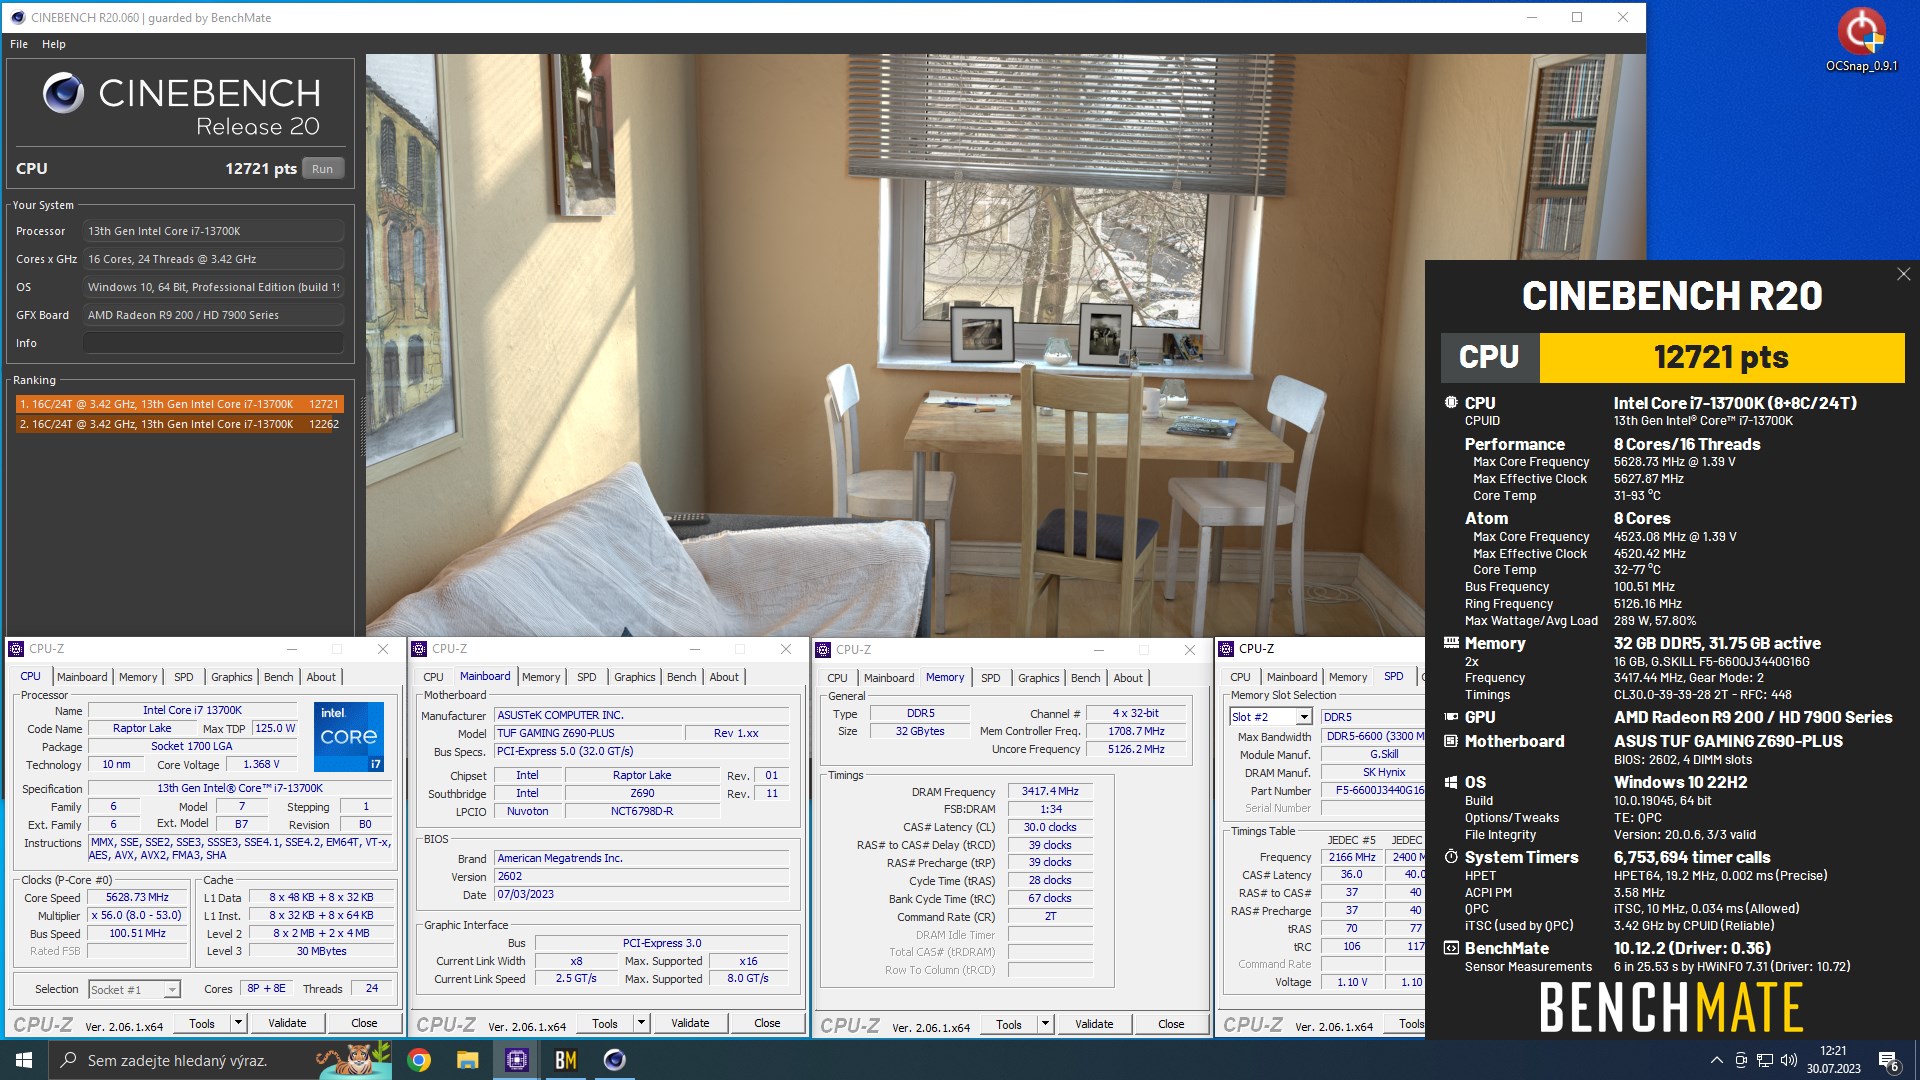Viewport: 1920px width, 1080px height.
Task: Run the Cinebench CPU benchmark
Action: [x=322, y=169]
